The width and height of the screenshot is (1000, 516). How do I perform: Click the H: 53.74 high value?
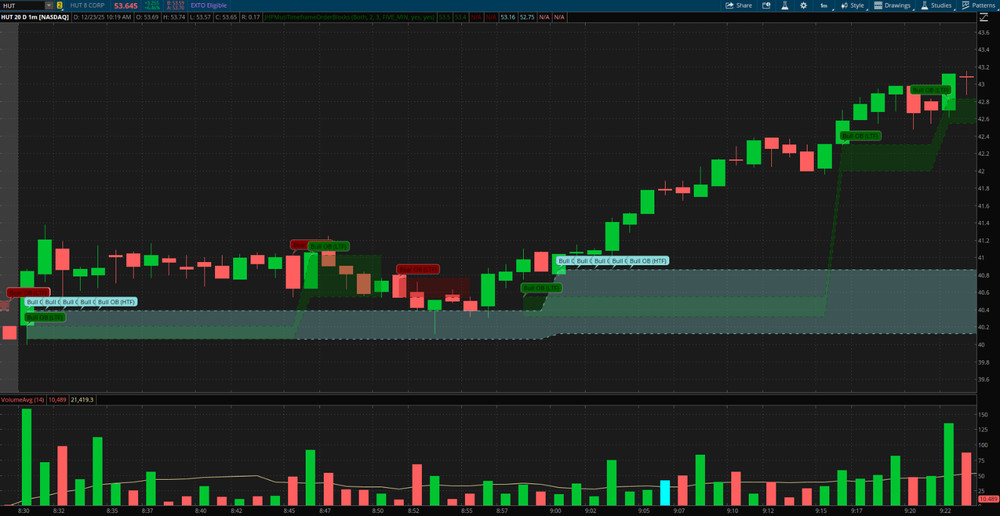[x=175, y=17]
